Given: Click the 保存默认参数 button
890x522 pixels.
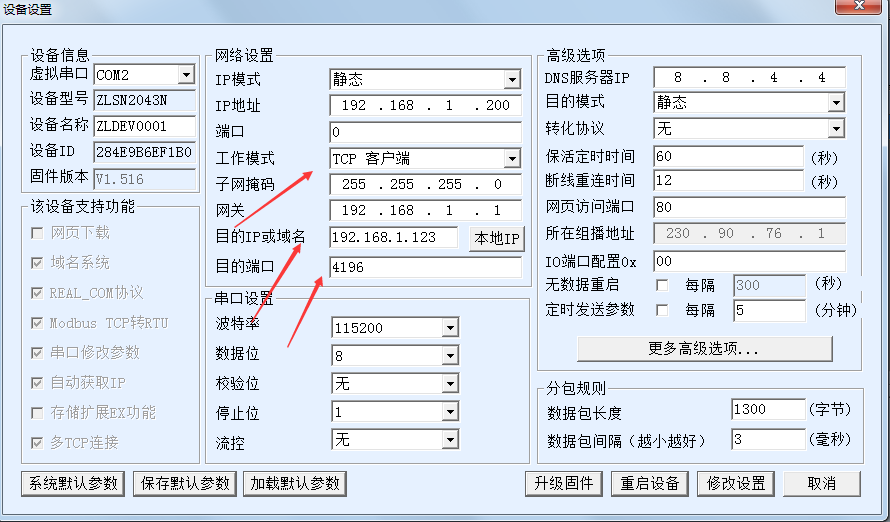Looking at the screenshot, I should click(x=181, y=483).
